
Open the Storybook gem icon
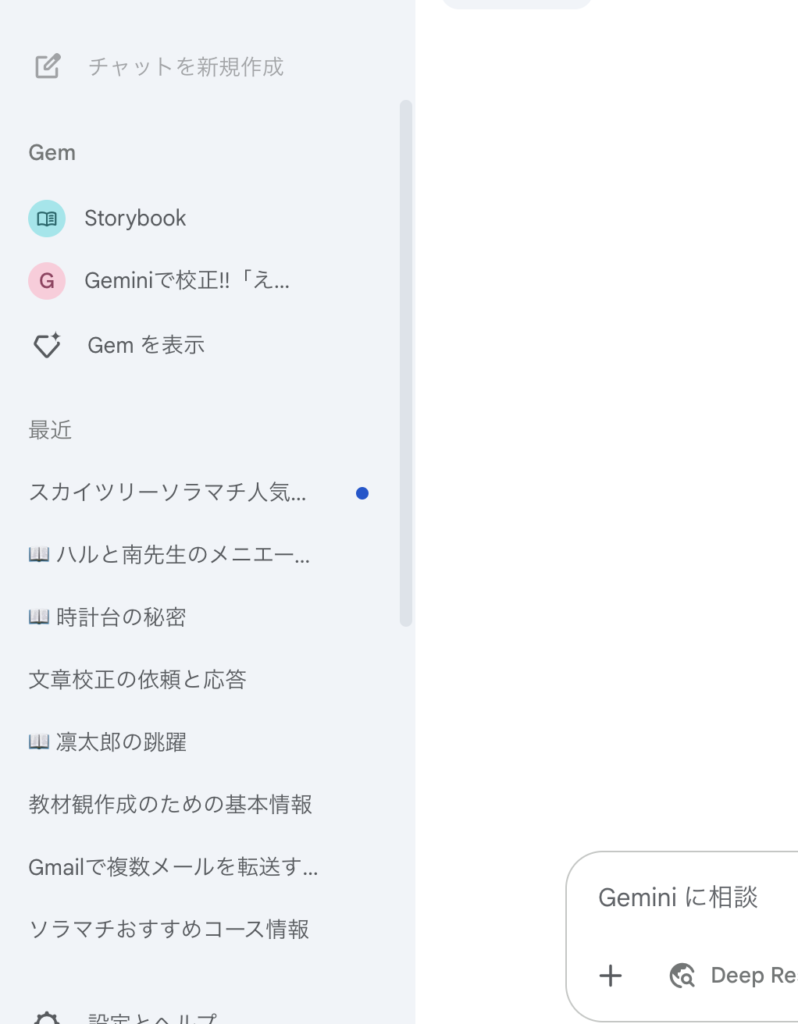coord(46,218)
